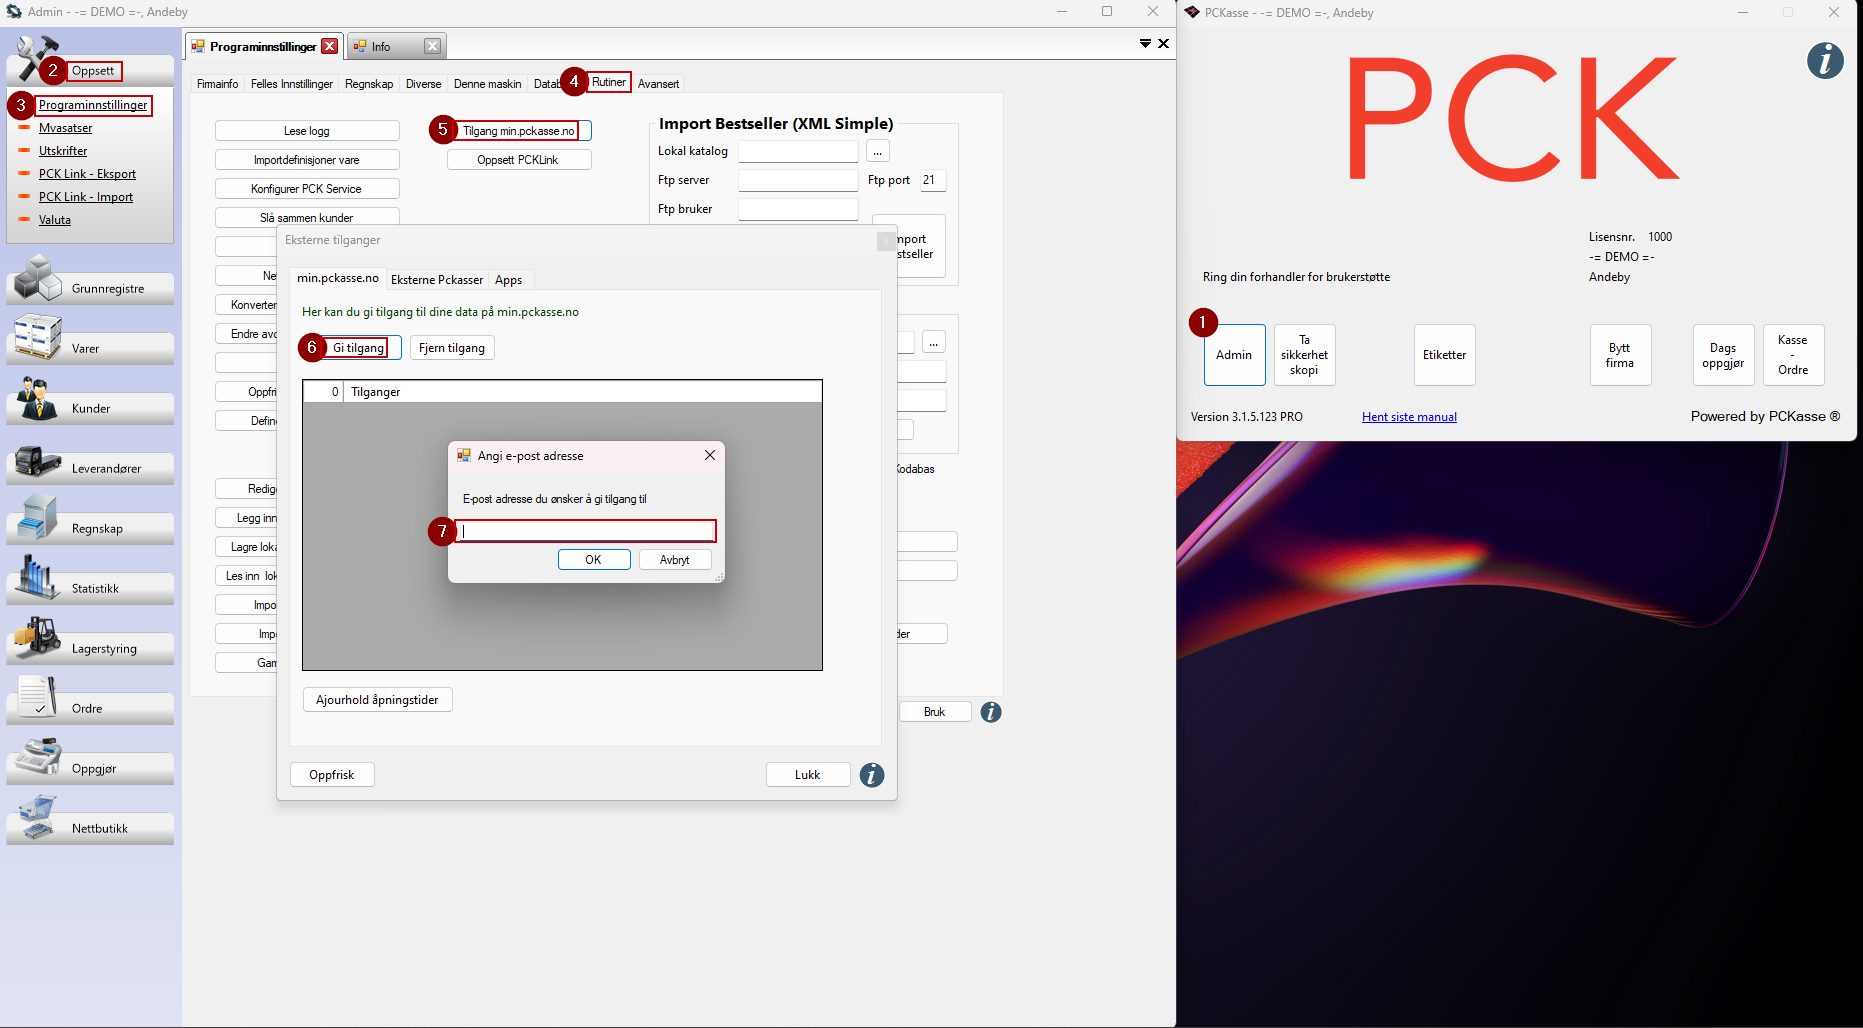1863x1028 pixels.
Task: Close the Programinnstillinger tab with red X
Action: 329,46
